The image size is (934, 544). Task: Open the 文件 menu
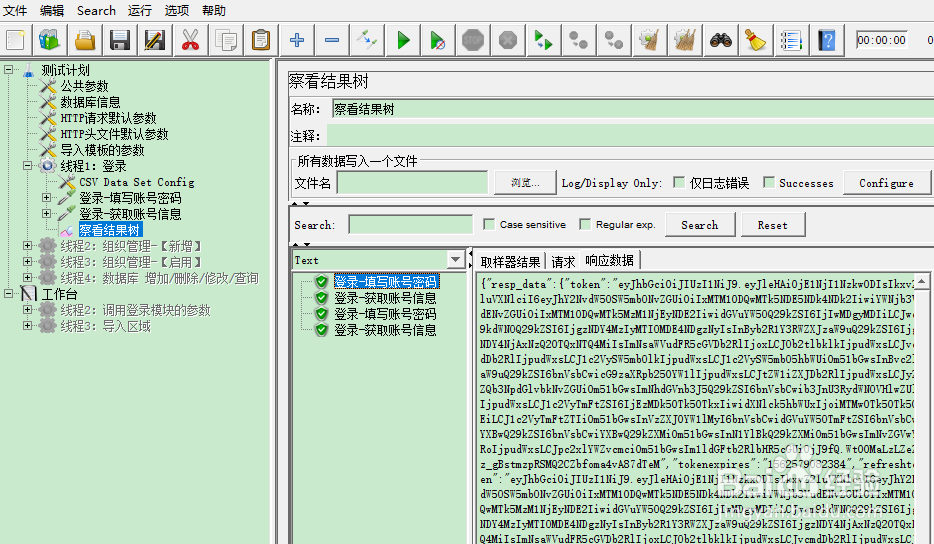tap(15, 10)
